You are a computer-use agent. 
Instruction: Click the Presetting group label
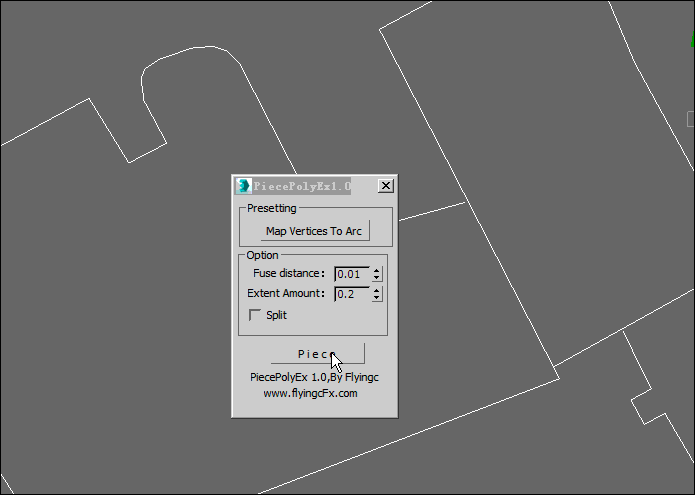click(x=272, y=208)
